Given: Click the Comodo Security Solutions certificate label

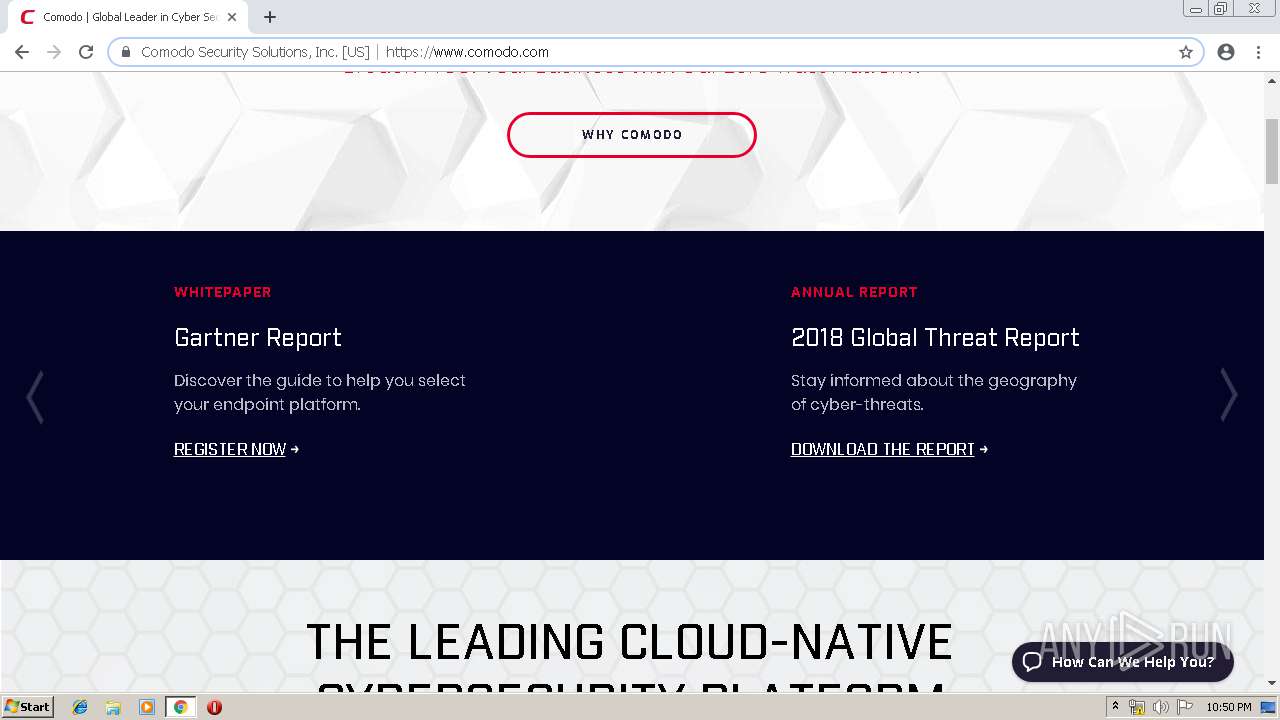Looking at the screenshot, I should tap(255, 52).
